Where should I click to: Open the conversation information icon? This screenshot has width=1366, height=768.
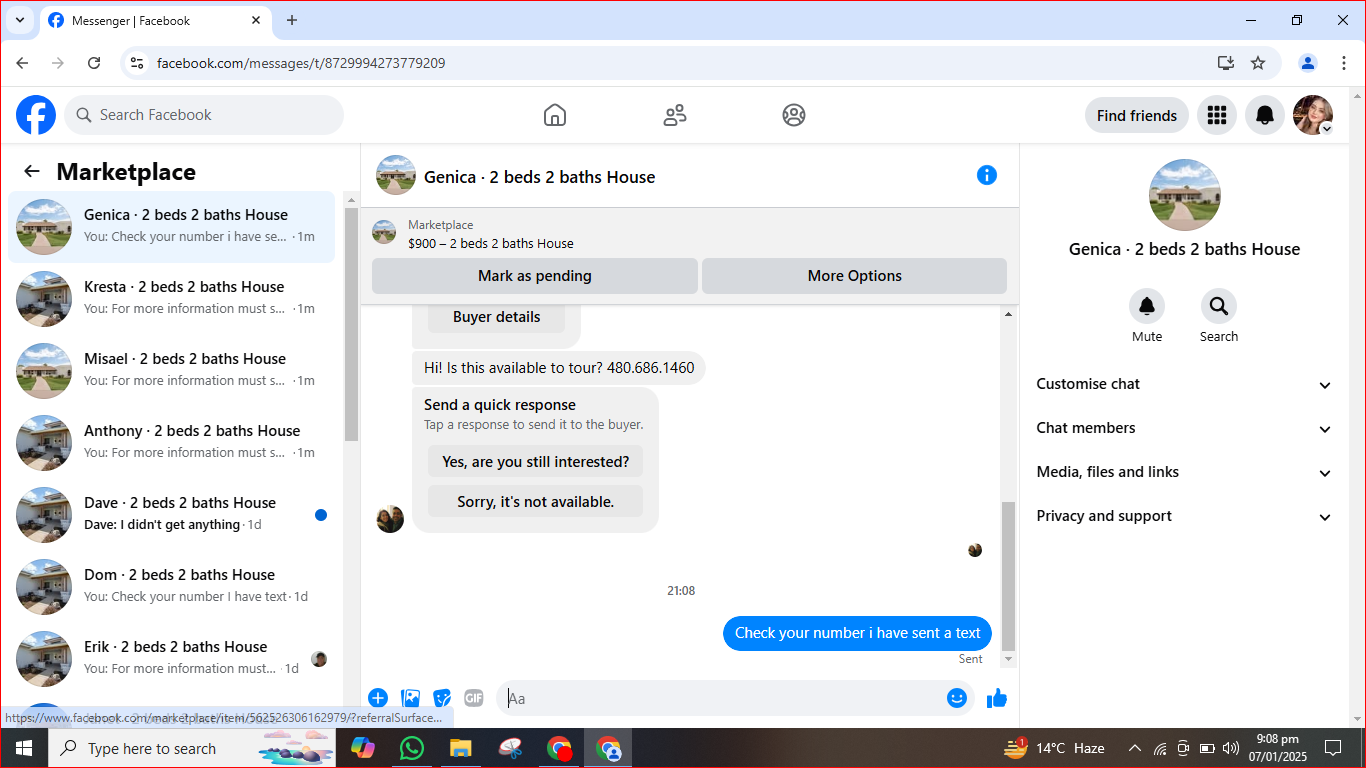[987, 176]
